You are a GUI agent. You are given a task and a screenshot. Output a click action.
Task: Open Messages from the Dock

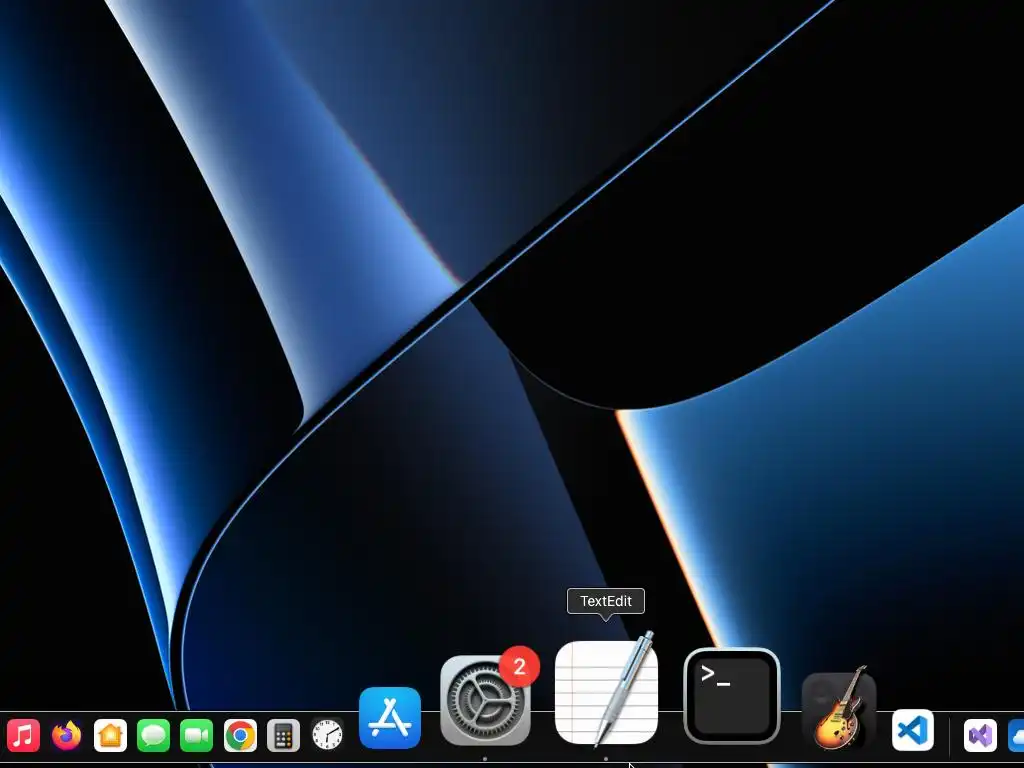(153, 735)
